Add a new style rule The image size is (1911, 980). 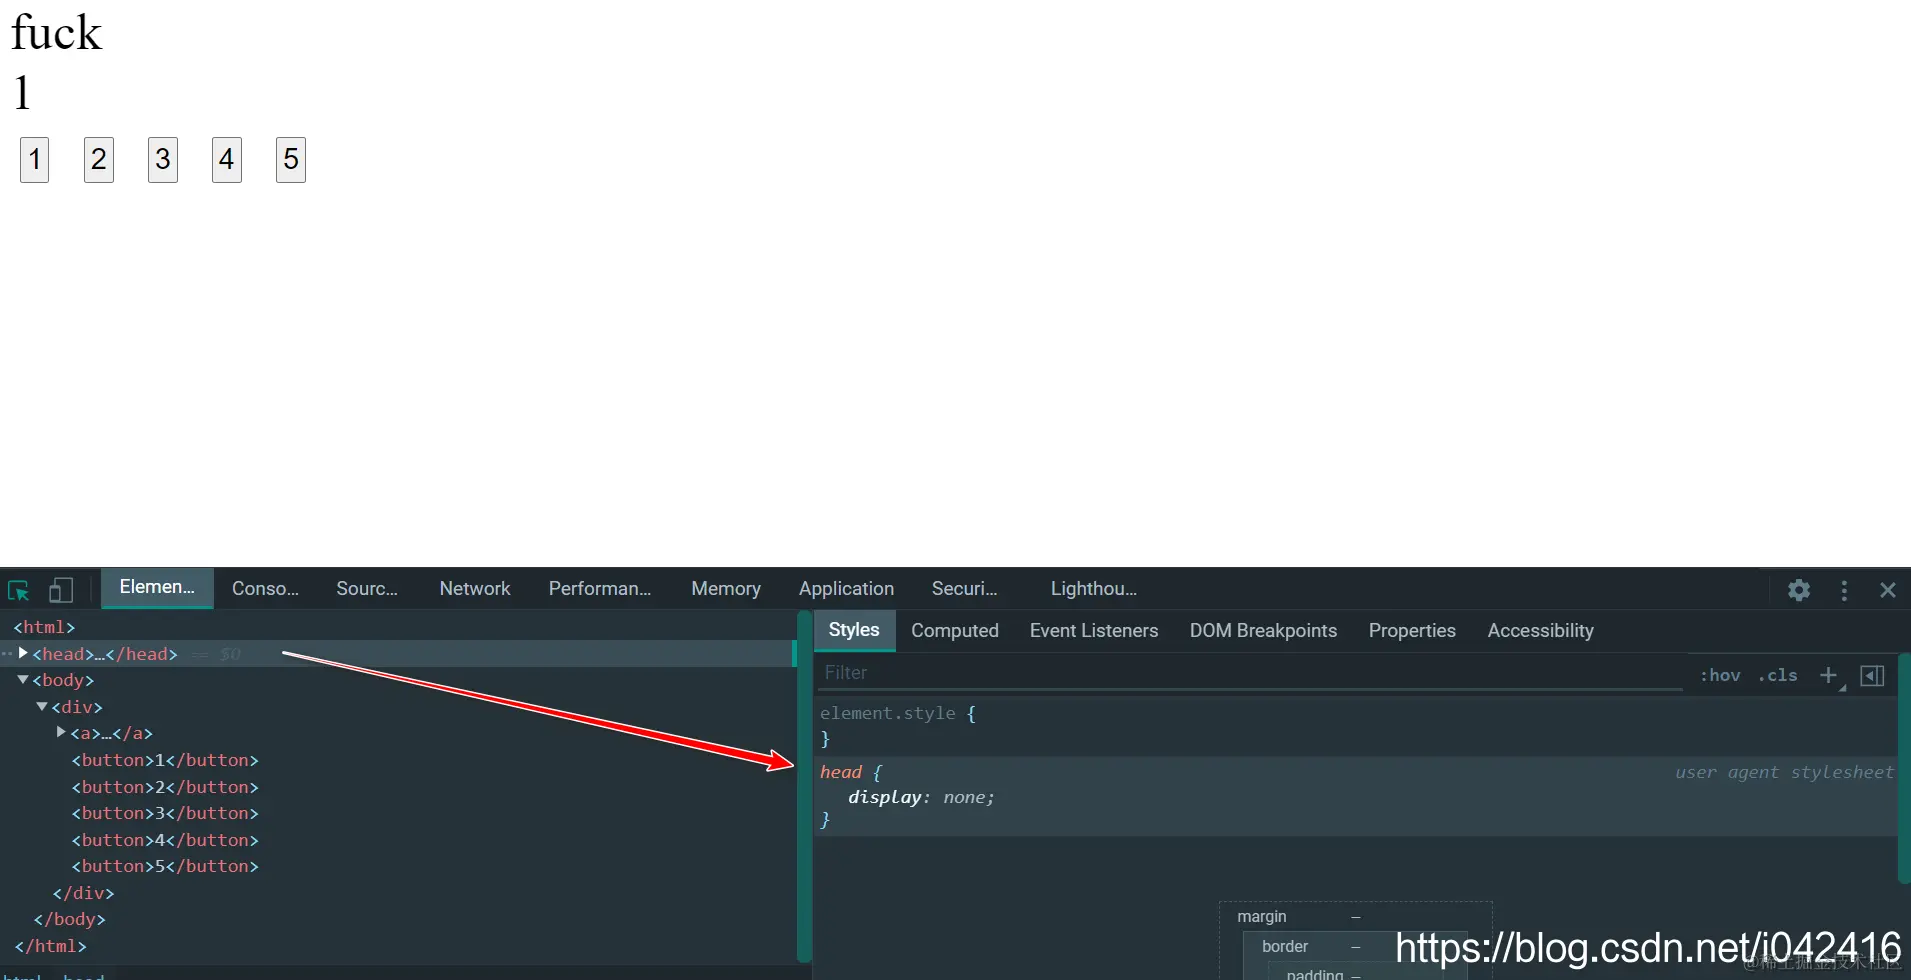[x=1828, y=675]
